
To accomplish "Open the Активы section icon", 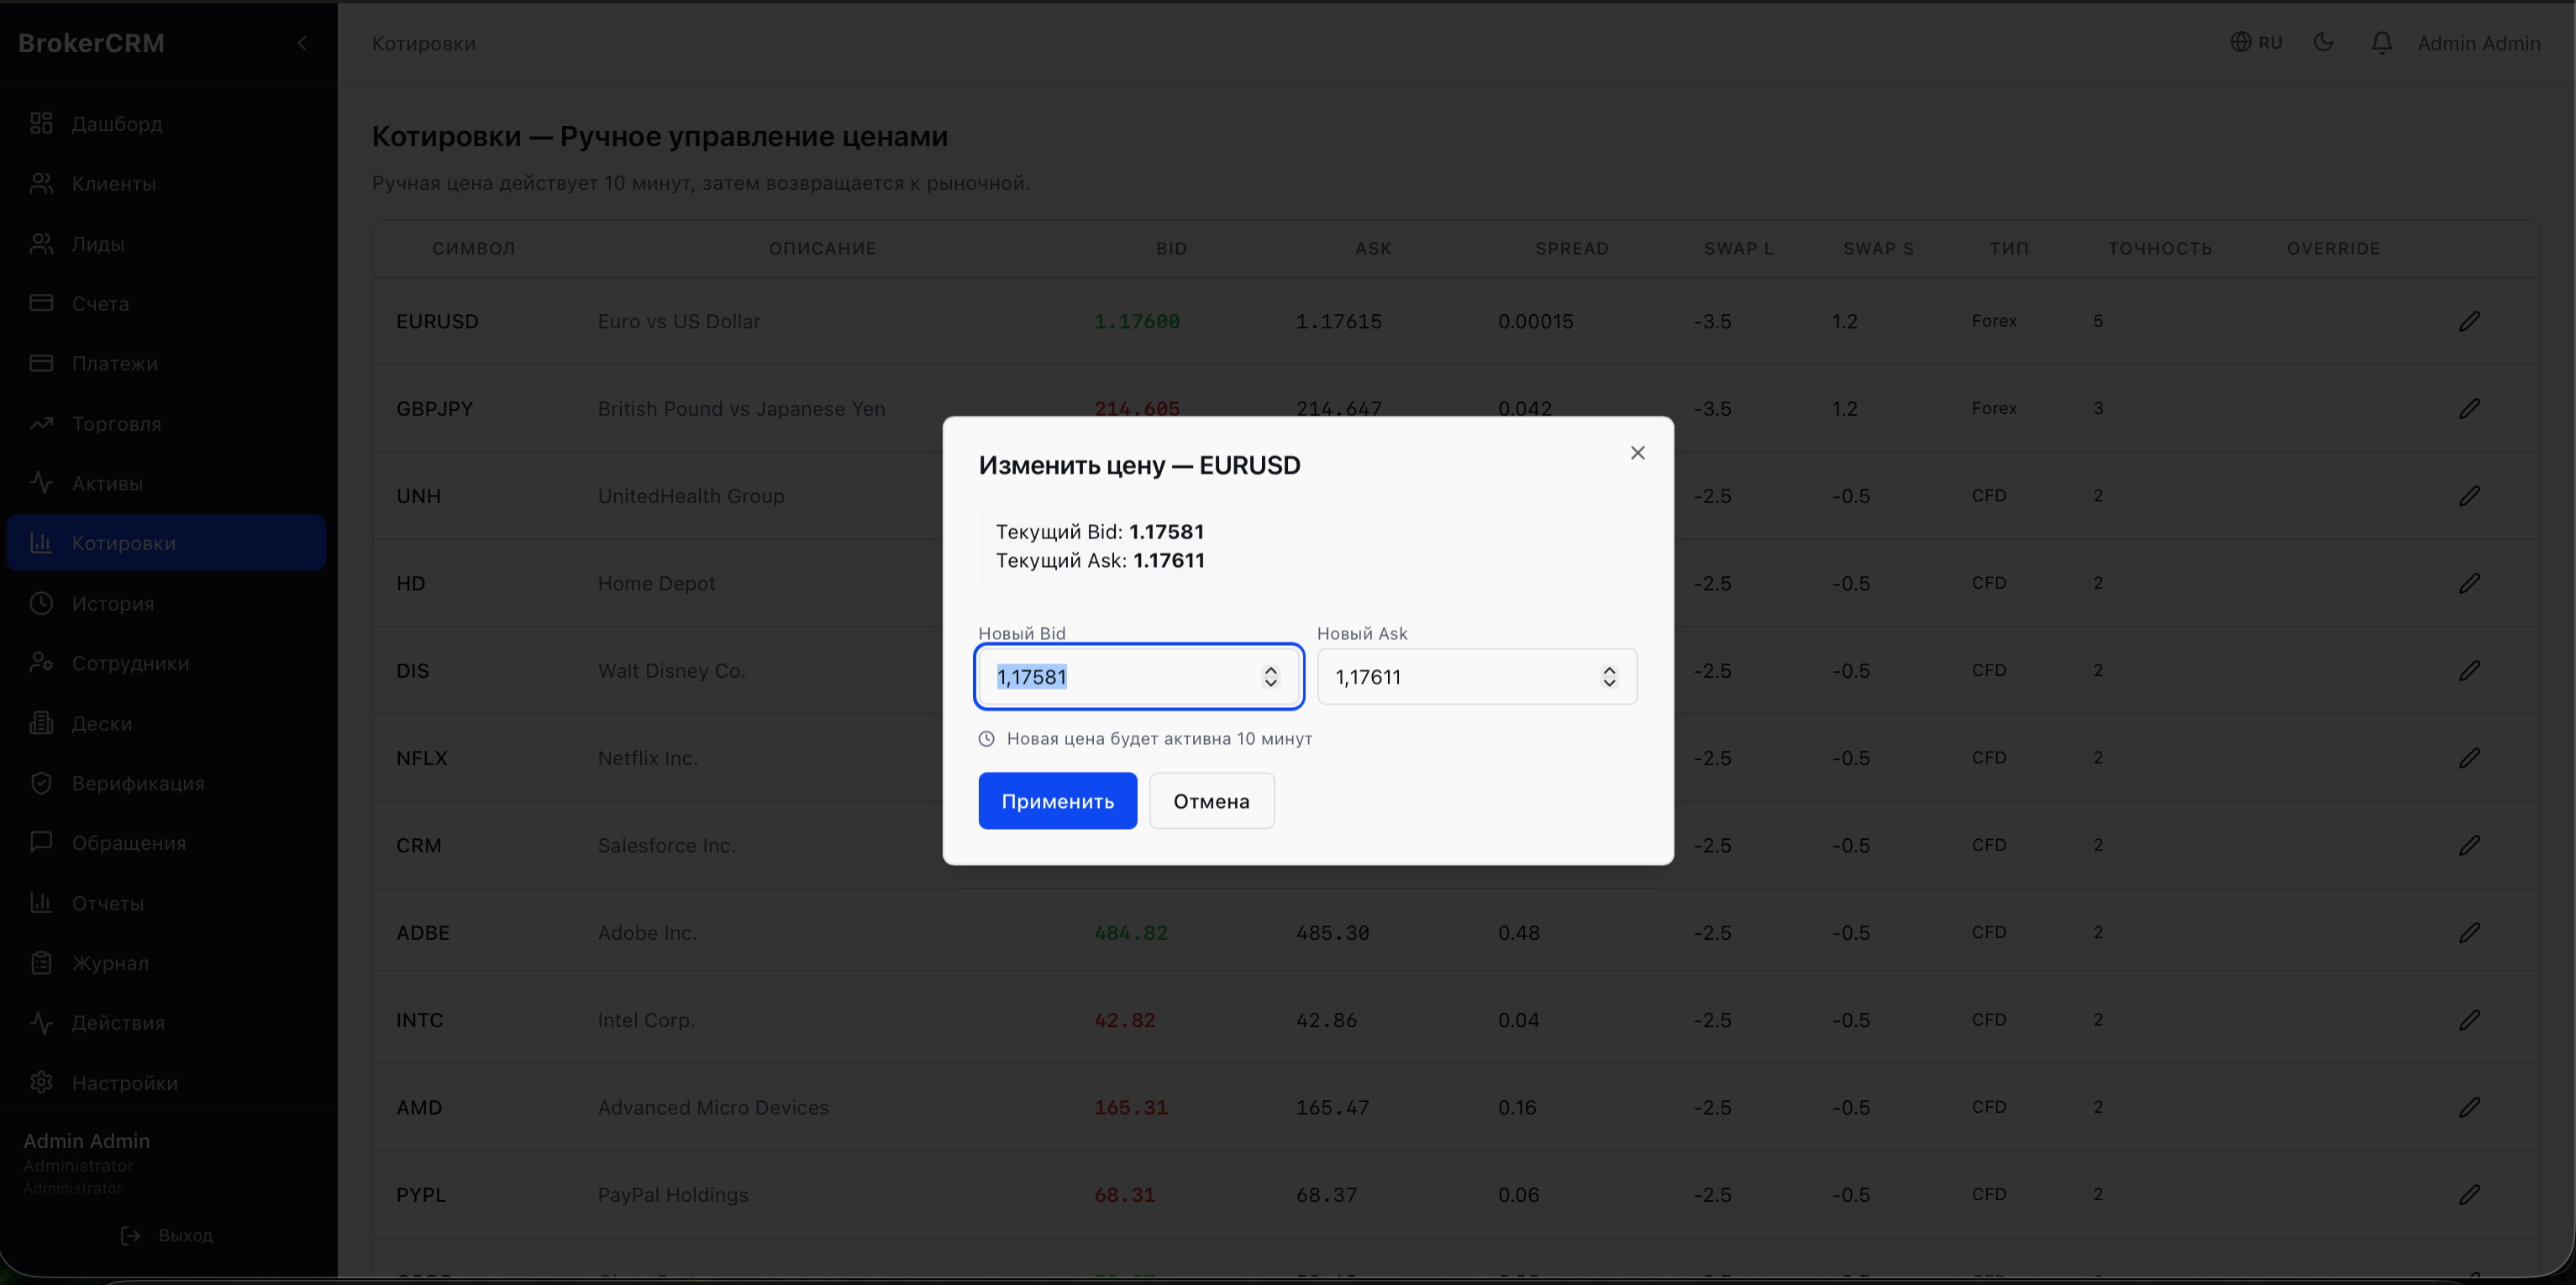I will point(41,483).
